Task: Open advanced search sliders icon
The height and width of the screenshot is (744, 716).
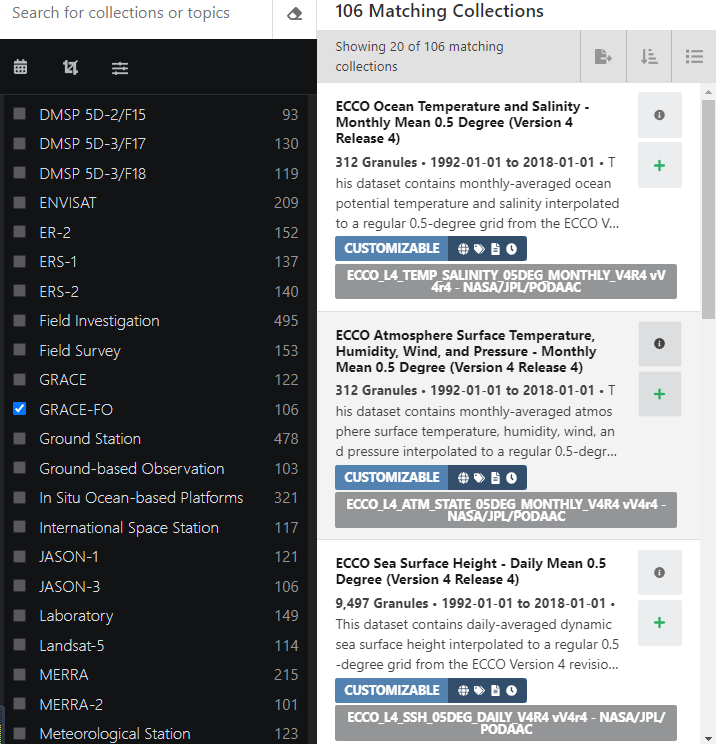Action: [120, 68]
